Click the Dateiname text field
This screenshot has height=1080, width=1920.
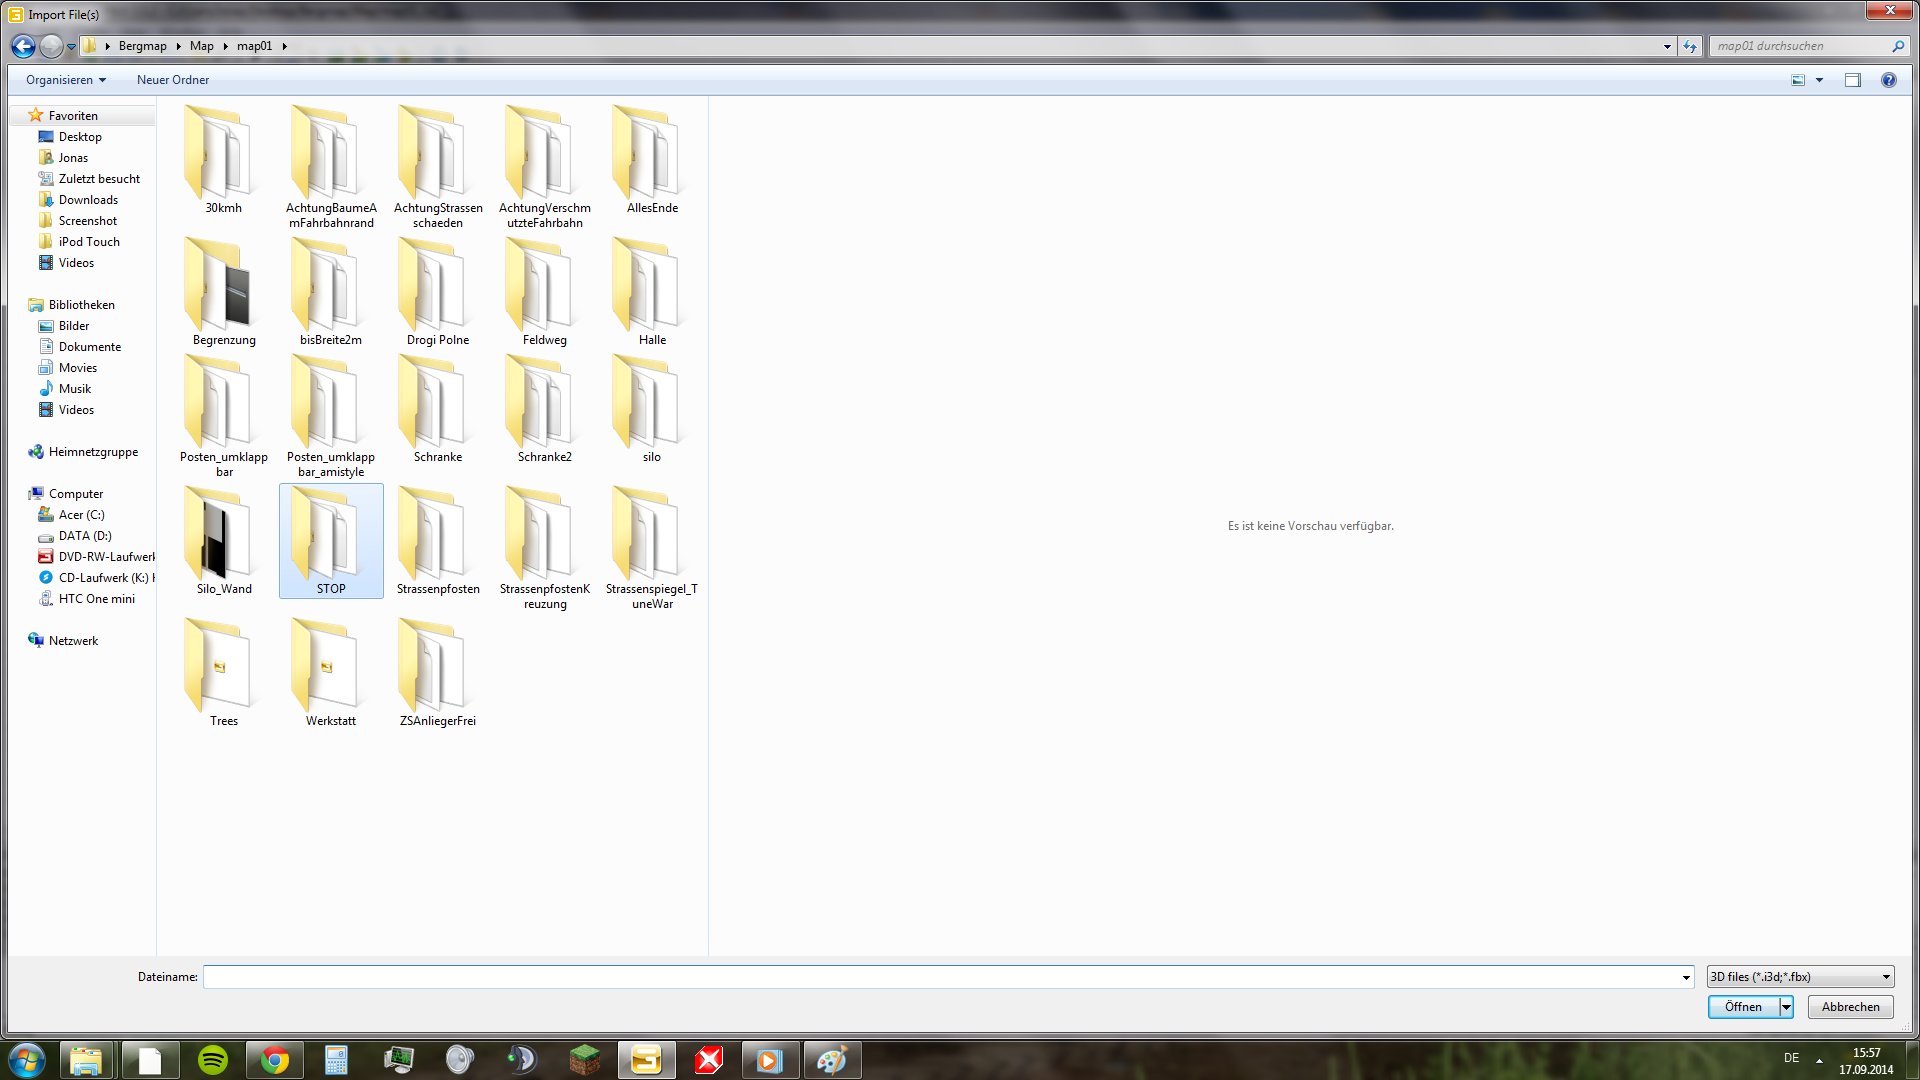[x=940, y=977]
